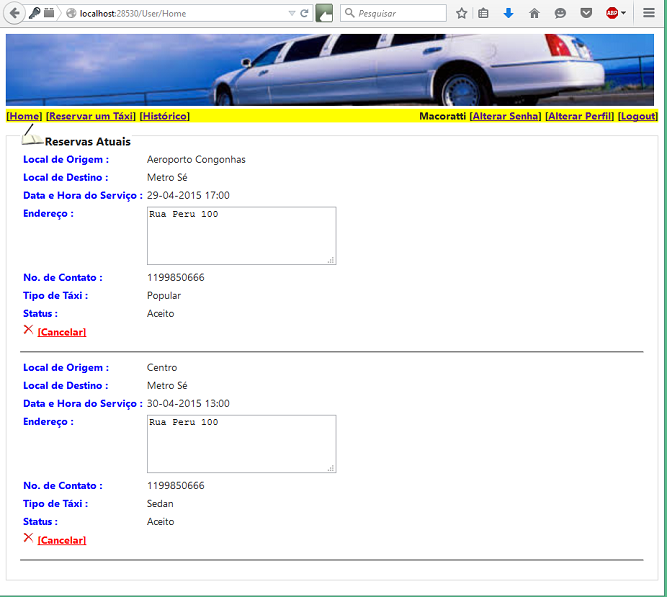Click red X icon of the Sedan taxi booking
Screen dimensions: 667x597
pyautogui.click(x=28, y=537)
